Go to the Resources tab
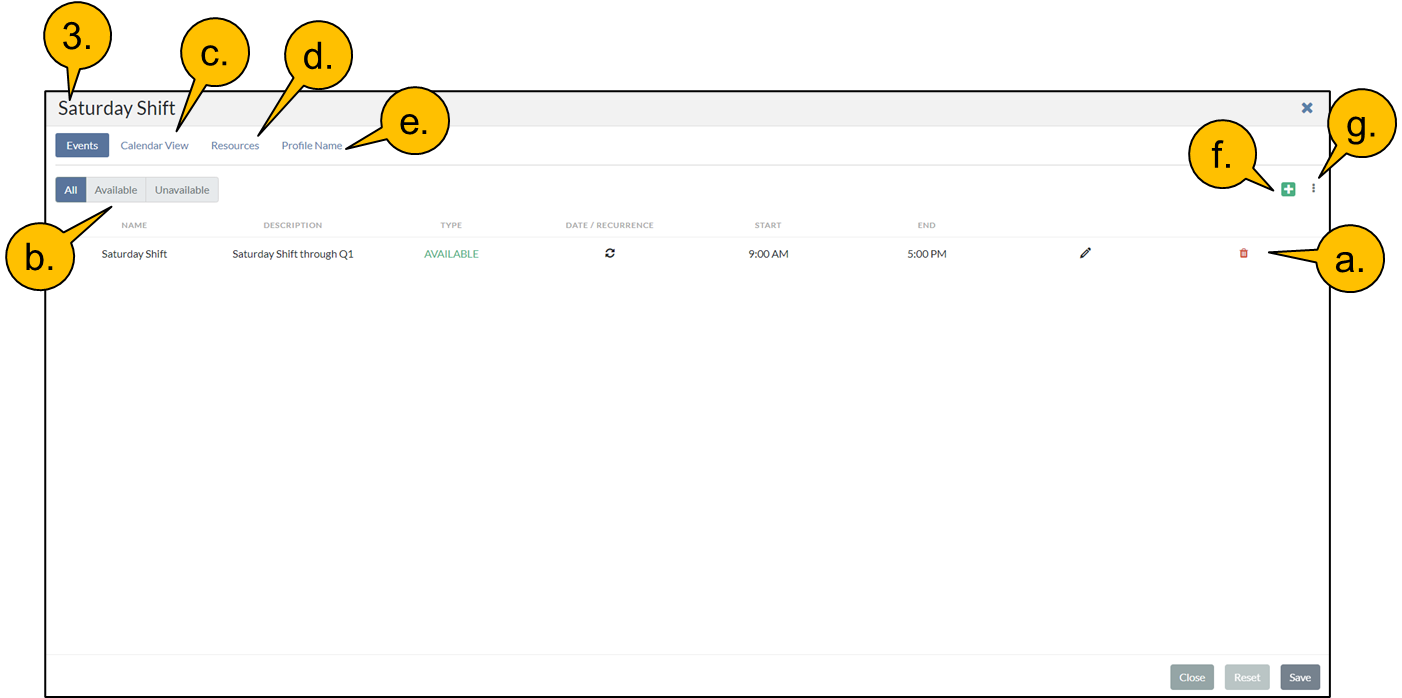 [x=235, y=145]
